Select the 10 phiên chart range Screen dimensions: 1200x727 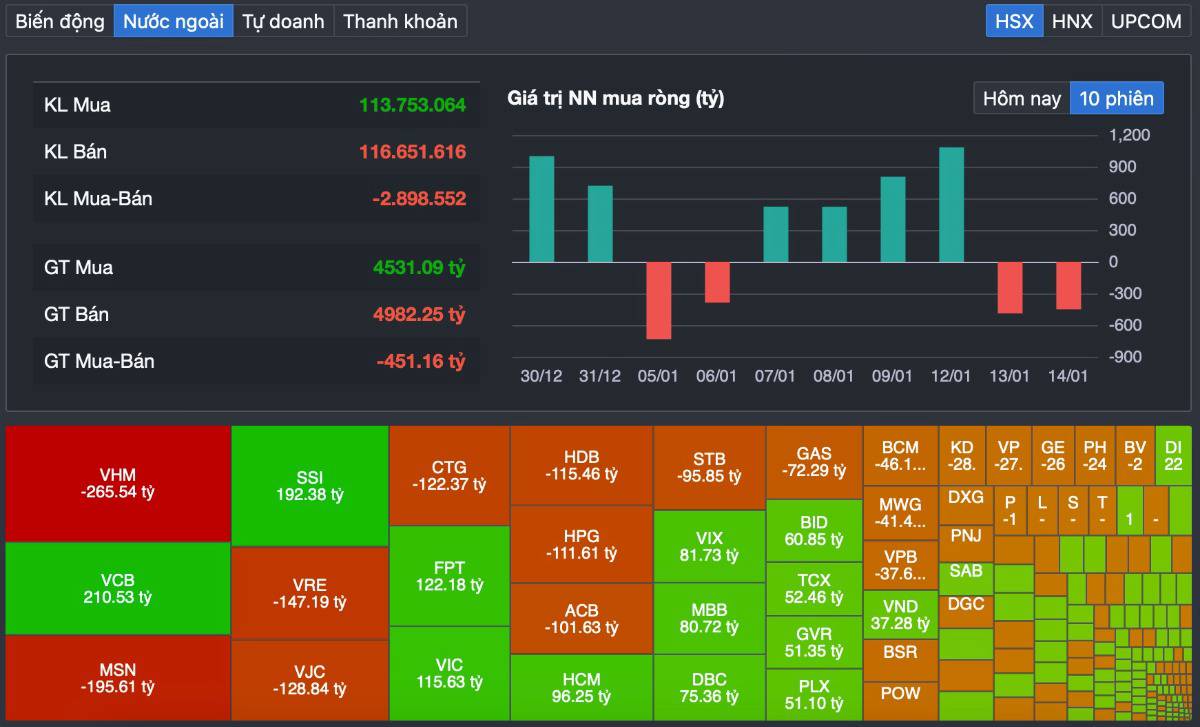click(1117, 98)
